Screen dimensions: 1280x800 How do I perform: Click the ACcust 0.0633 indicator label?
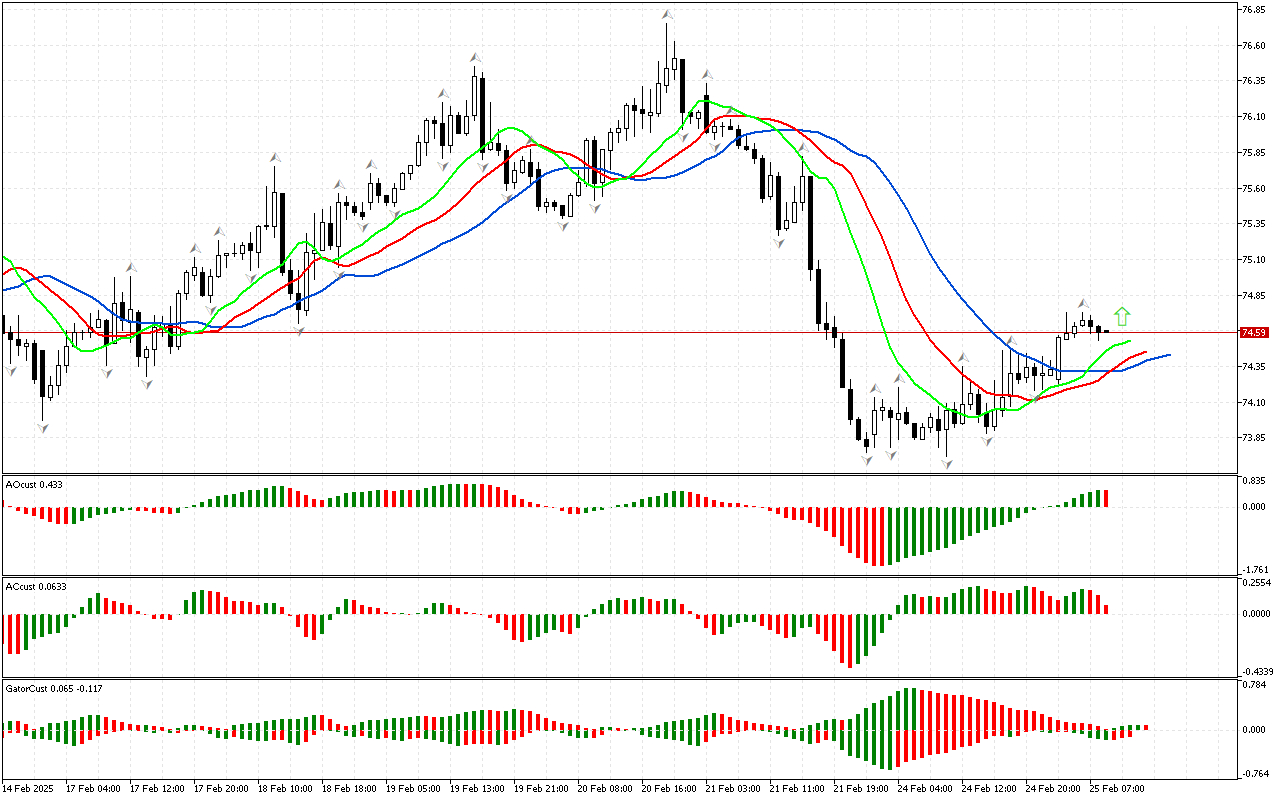click(x=36, y=586)
